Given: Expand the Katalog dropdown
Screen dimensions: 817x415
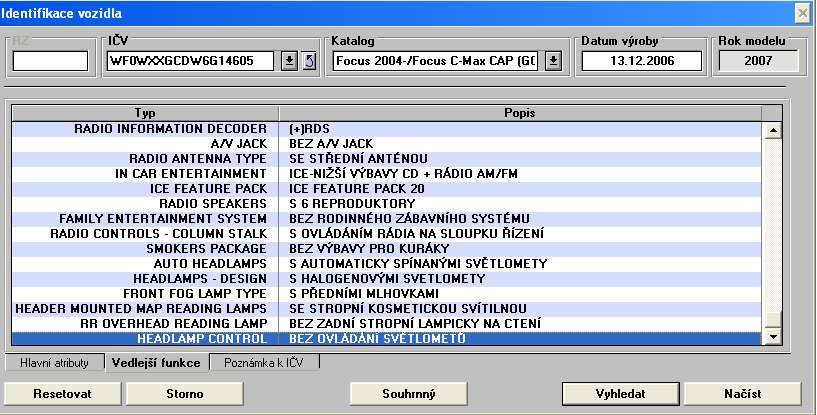Looking at the screenshot, I should 553,61.
